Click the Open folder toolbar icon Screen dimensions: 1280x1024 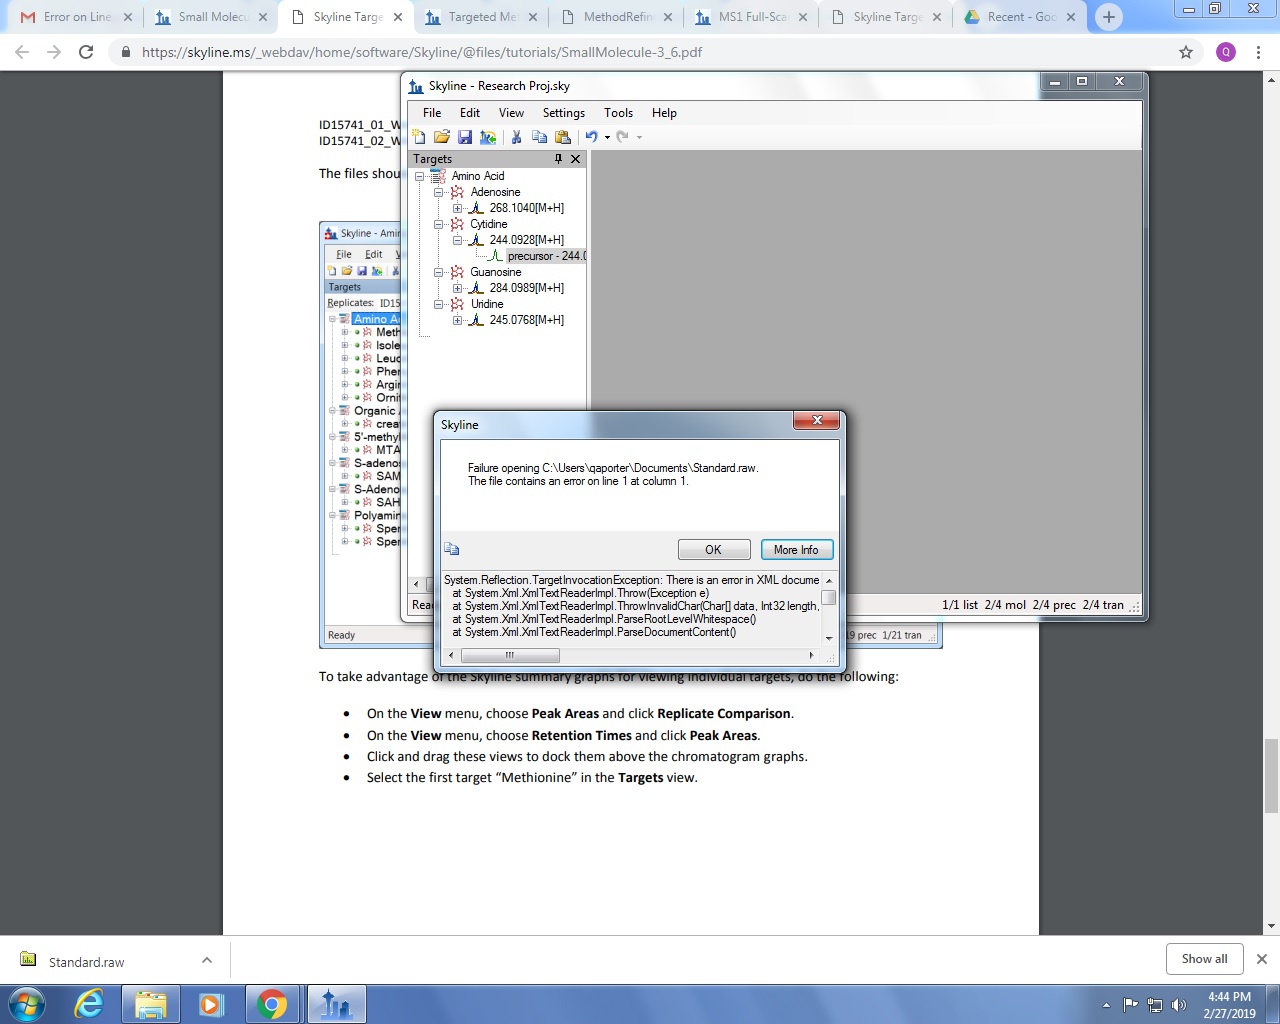[441, 137]
